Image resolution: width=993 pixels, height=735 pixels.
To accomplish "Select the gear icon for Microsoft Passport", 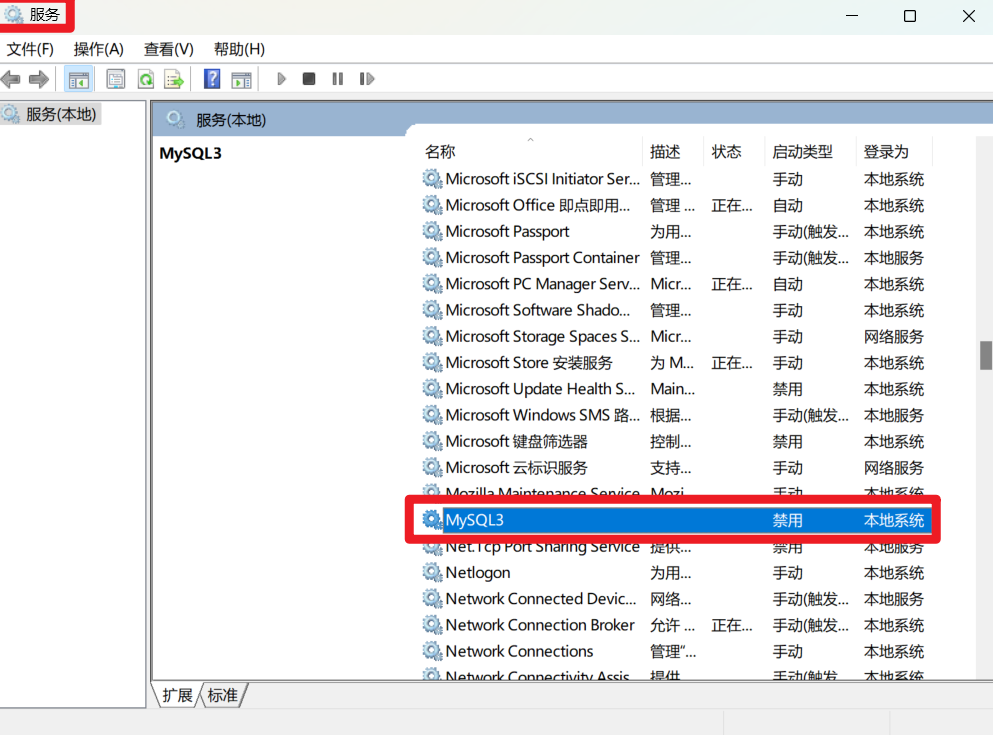I will click(x=433, y=232).
